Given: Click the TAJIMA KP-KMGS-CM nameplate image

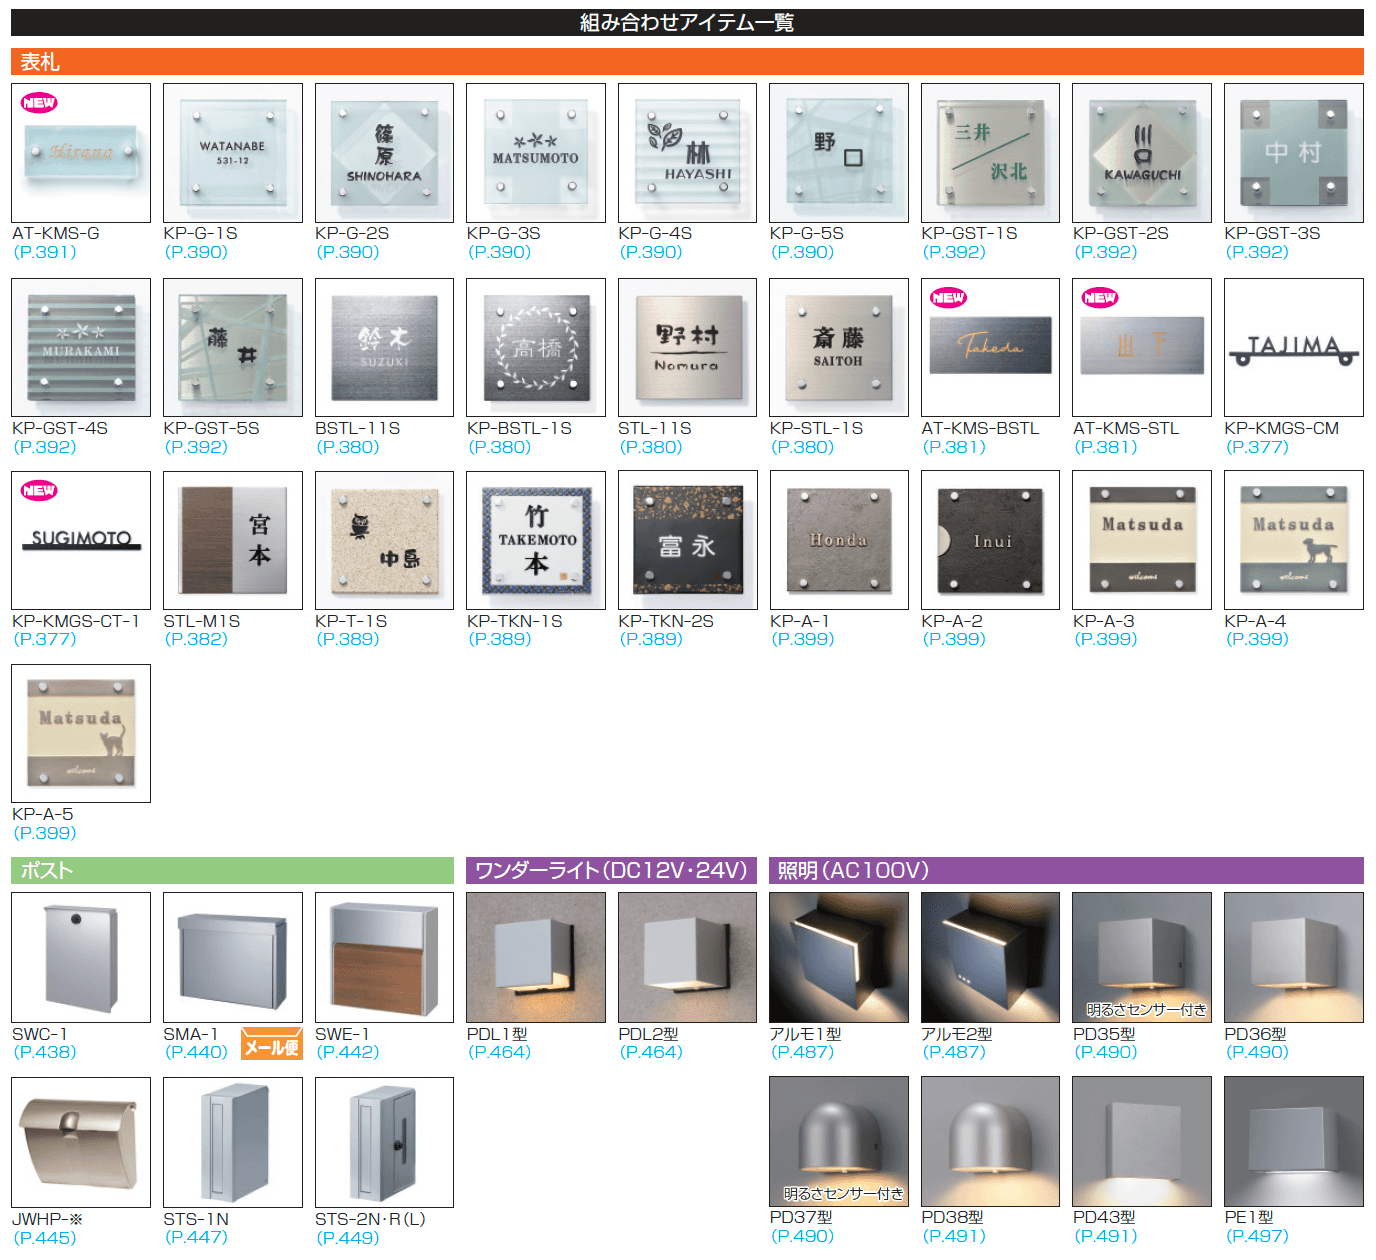Looking at the screenshot, I should pos(1293,348).
